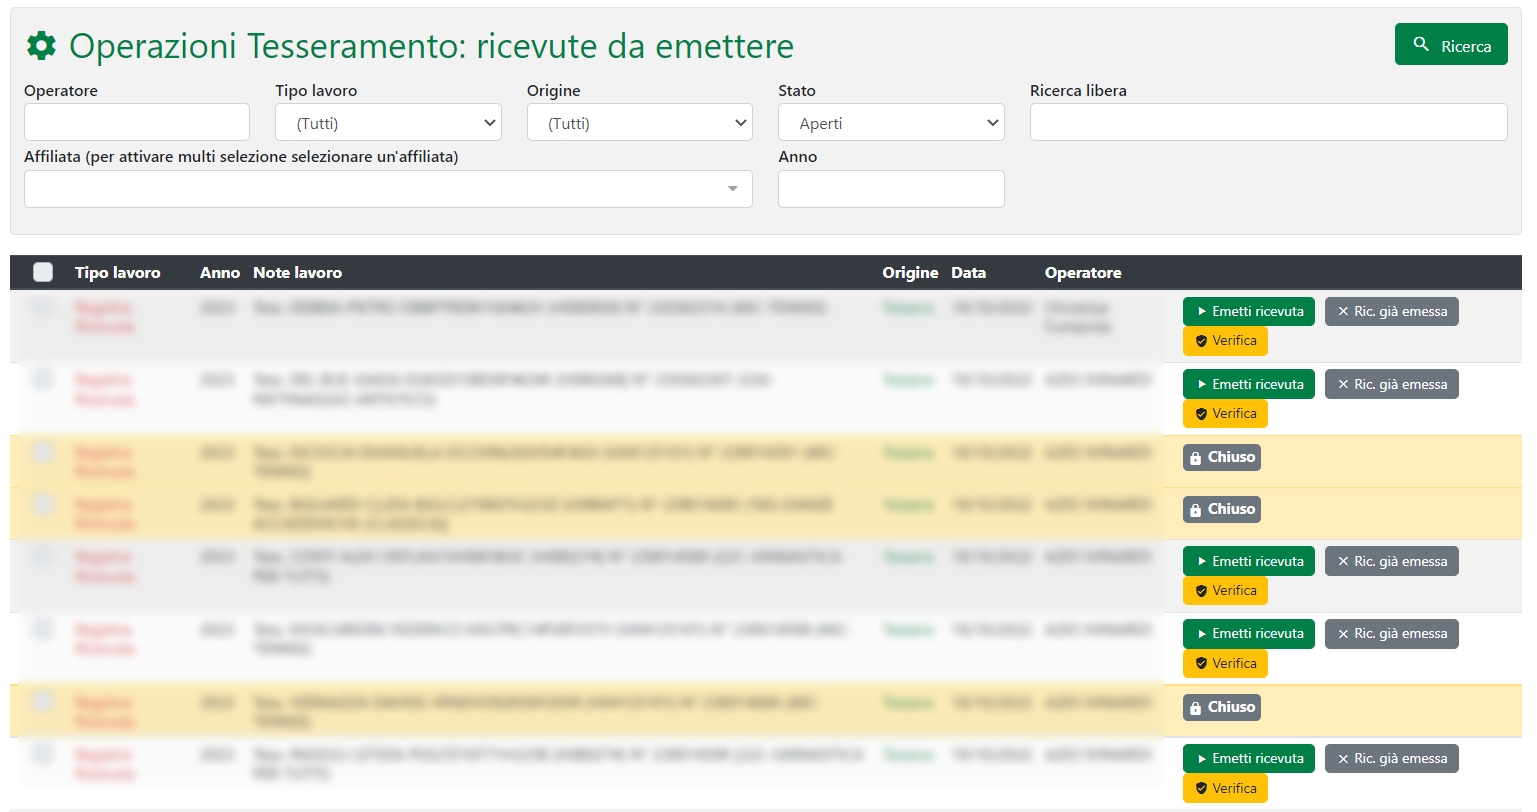Viewport: 1537px width, 812px height.
Task: Open the Tipo lavoro dropdown
Action: click(x=388, y=123)
